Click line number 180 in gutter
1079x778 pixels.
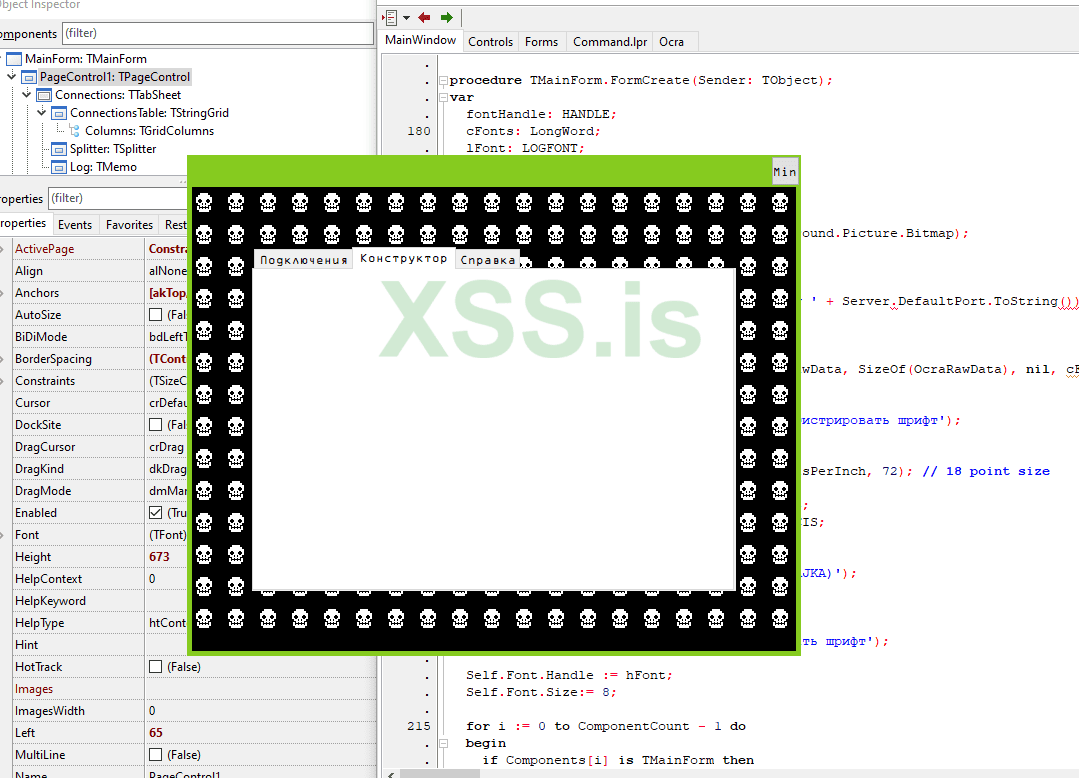pyautogui.click(x=418, y=131)
